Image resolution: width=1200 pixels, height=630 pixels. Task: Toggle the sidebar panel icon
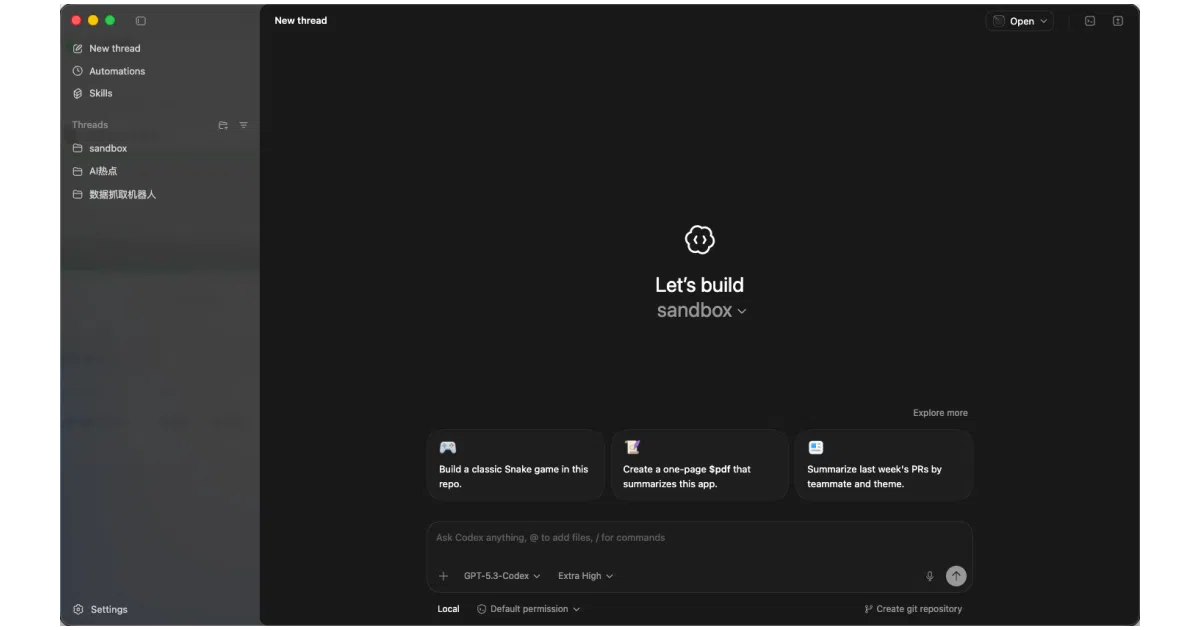[141, 21]
